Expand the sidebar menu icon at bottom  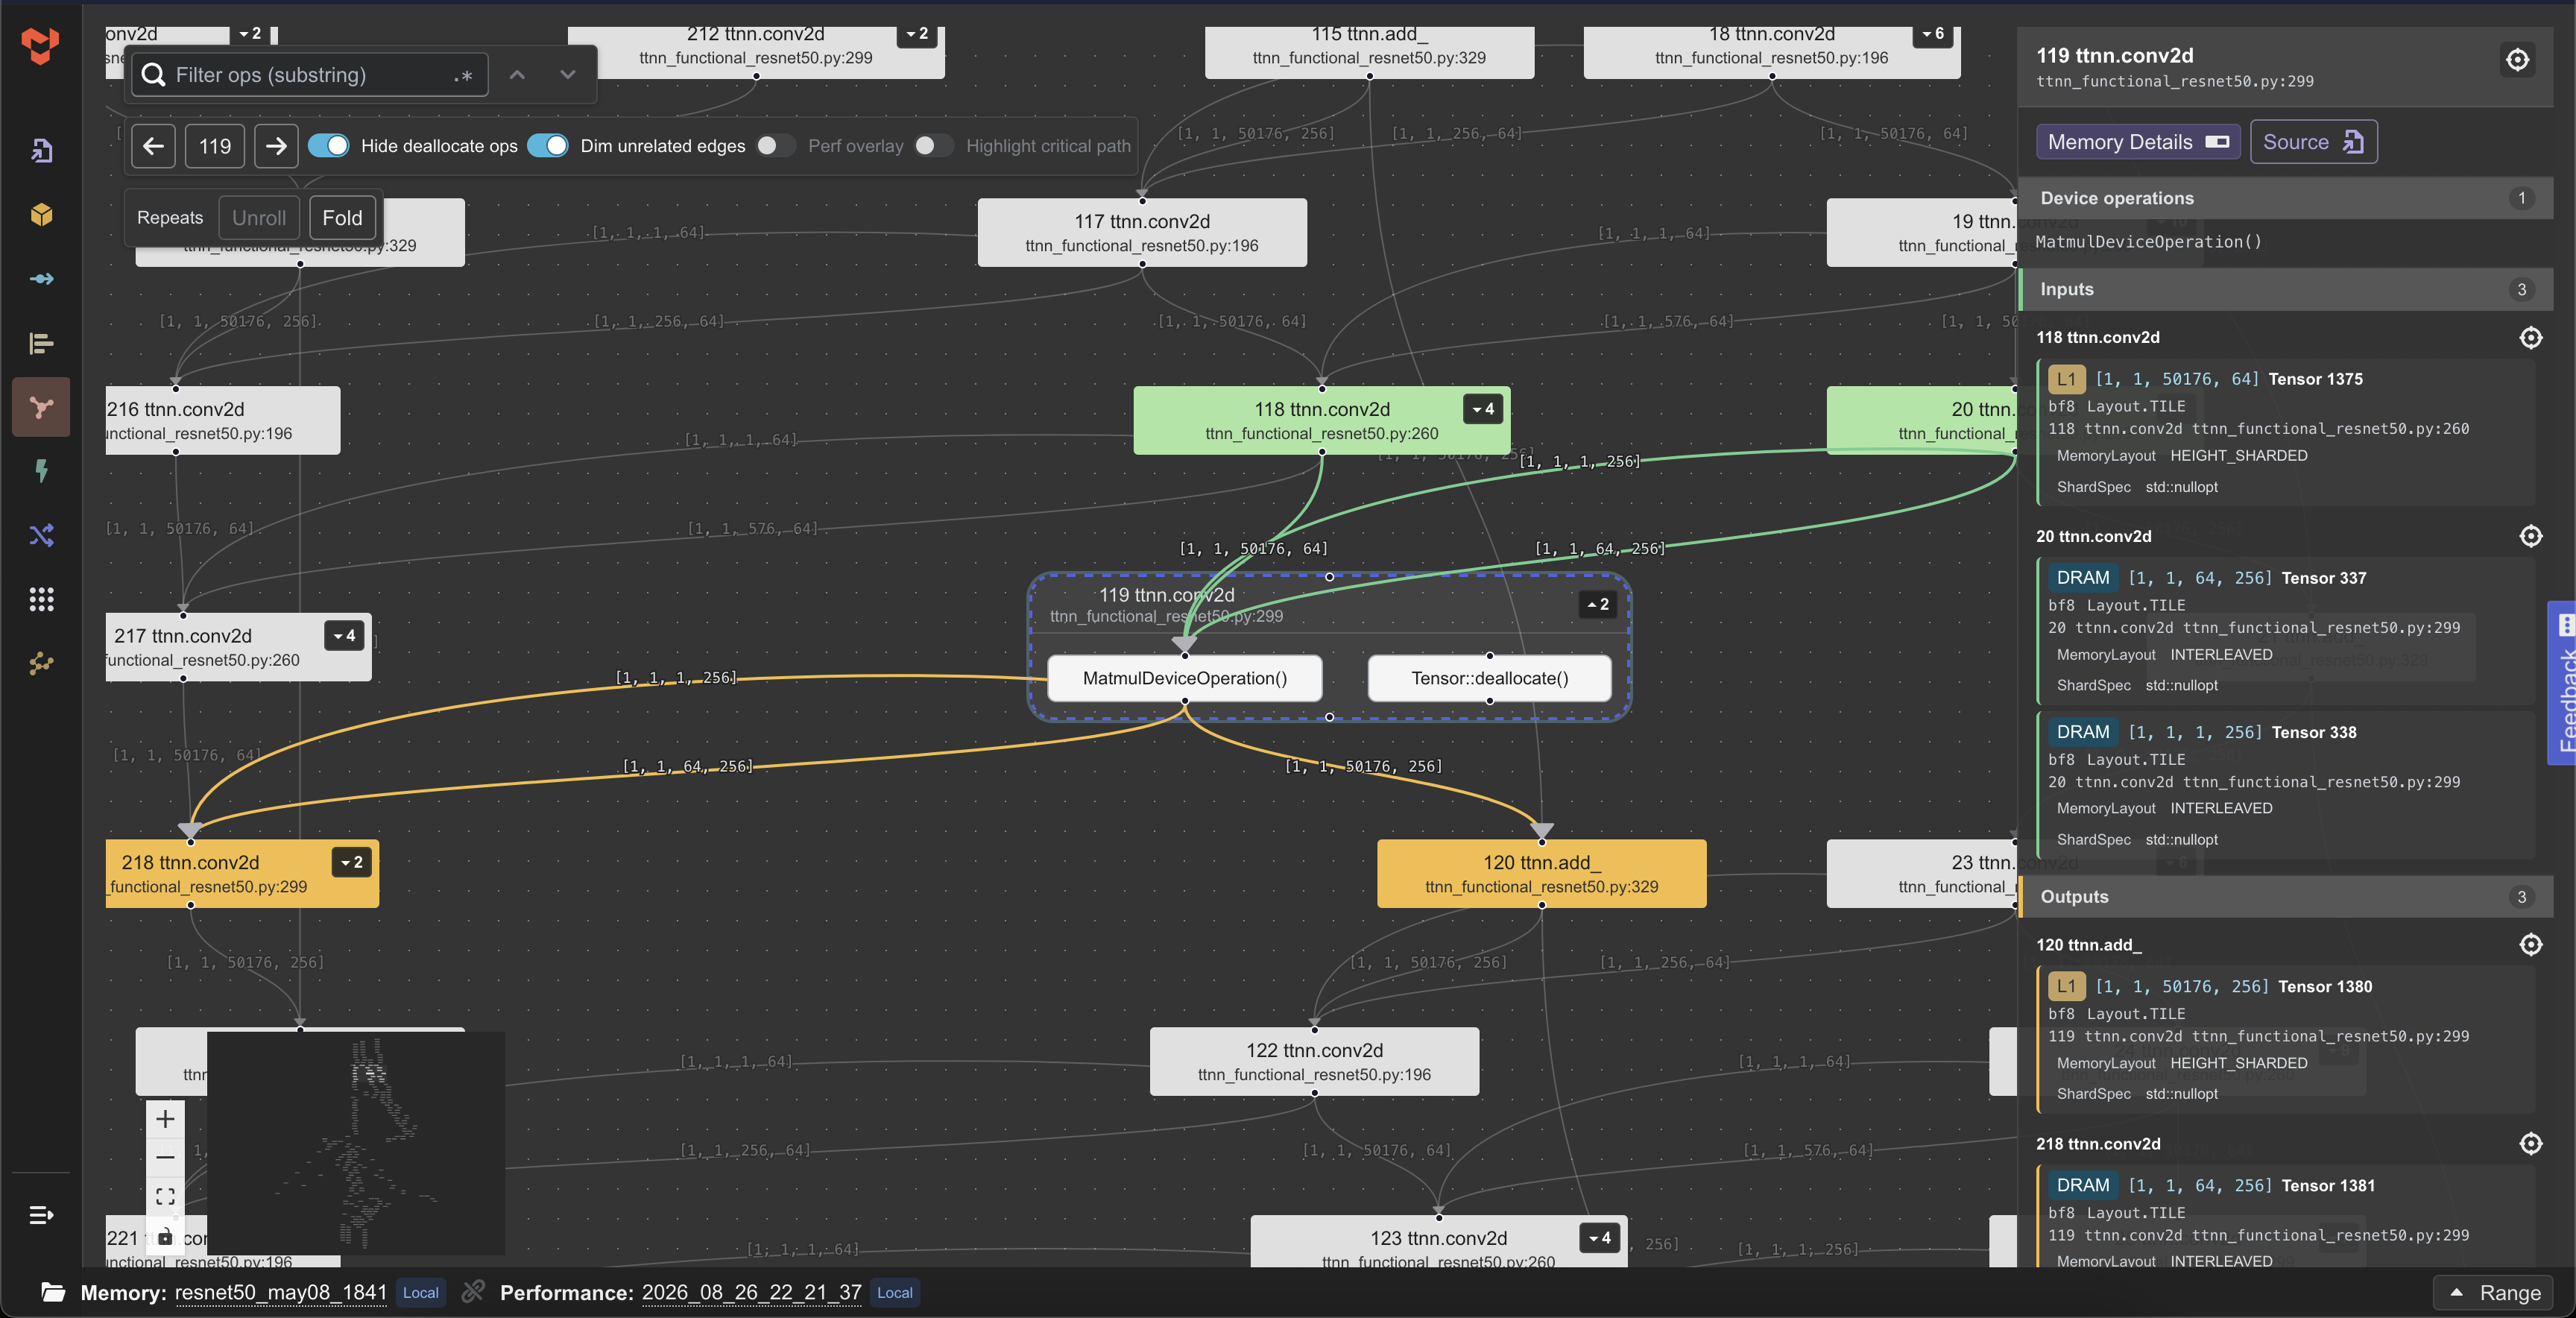(x=41, y=1215)
